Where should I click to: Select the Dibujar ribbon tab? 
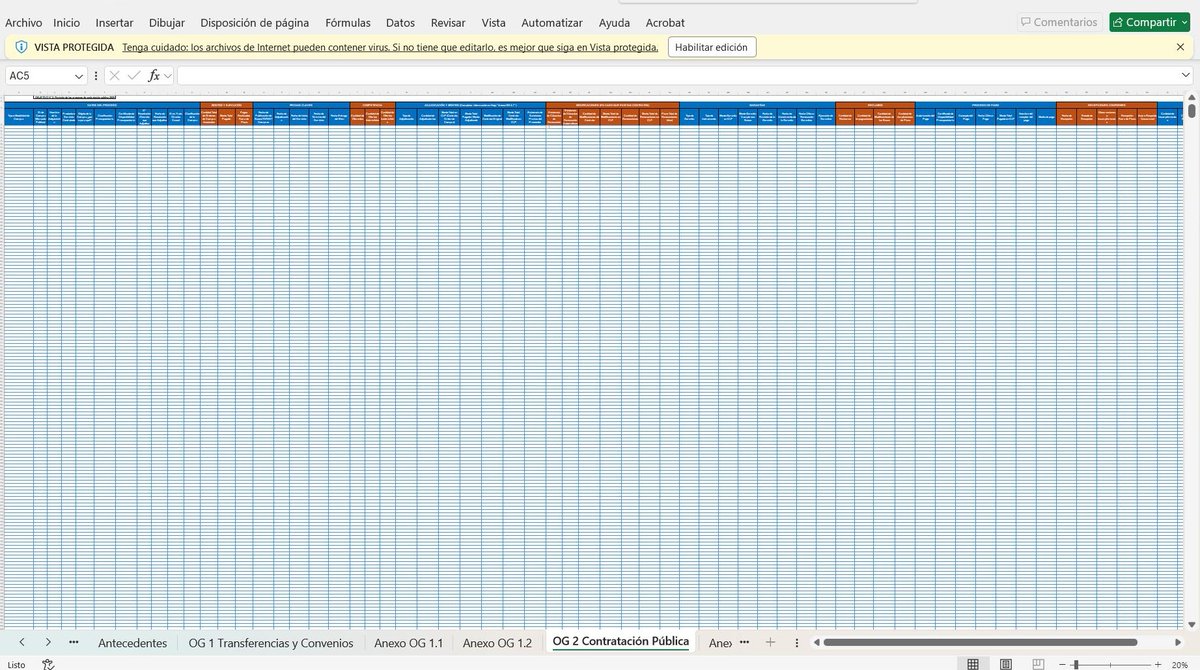click(x=167, y=22)
